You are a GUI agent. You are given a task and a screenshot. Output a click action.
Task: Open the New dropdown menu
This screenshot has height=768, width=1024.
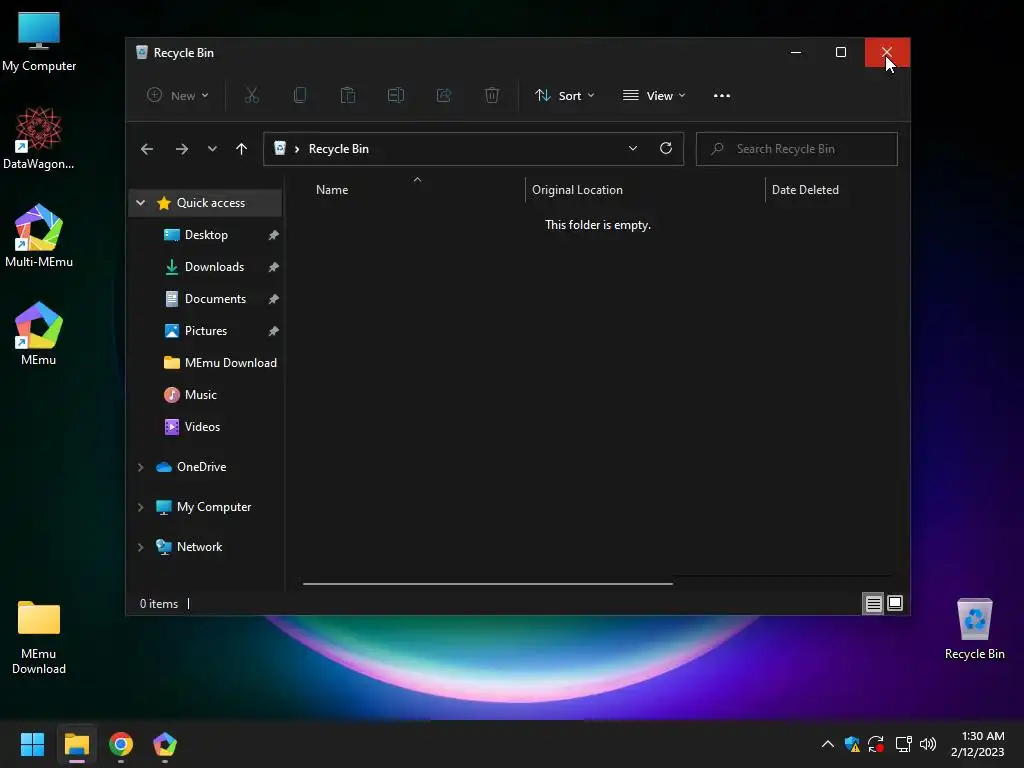(178, 95)
